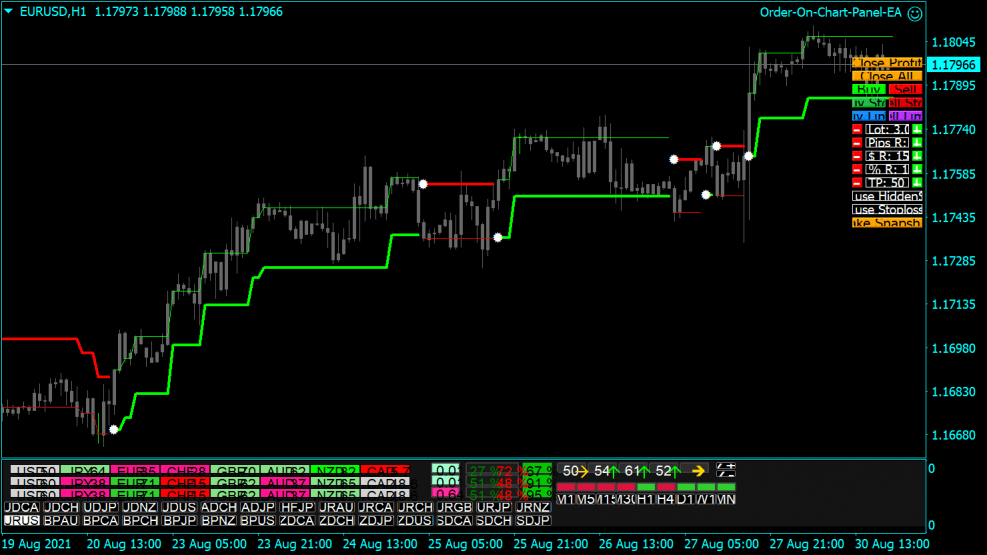Screen dimensions: 987x555
Task: Click the 61 up-arrow strength indicator
Action: 636,471
